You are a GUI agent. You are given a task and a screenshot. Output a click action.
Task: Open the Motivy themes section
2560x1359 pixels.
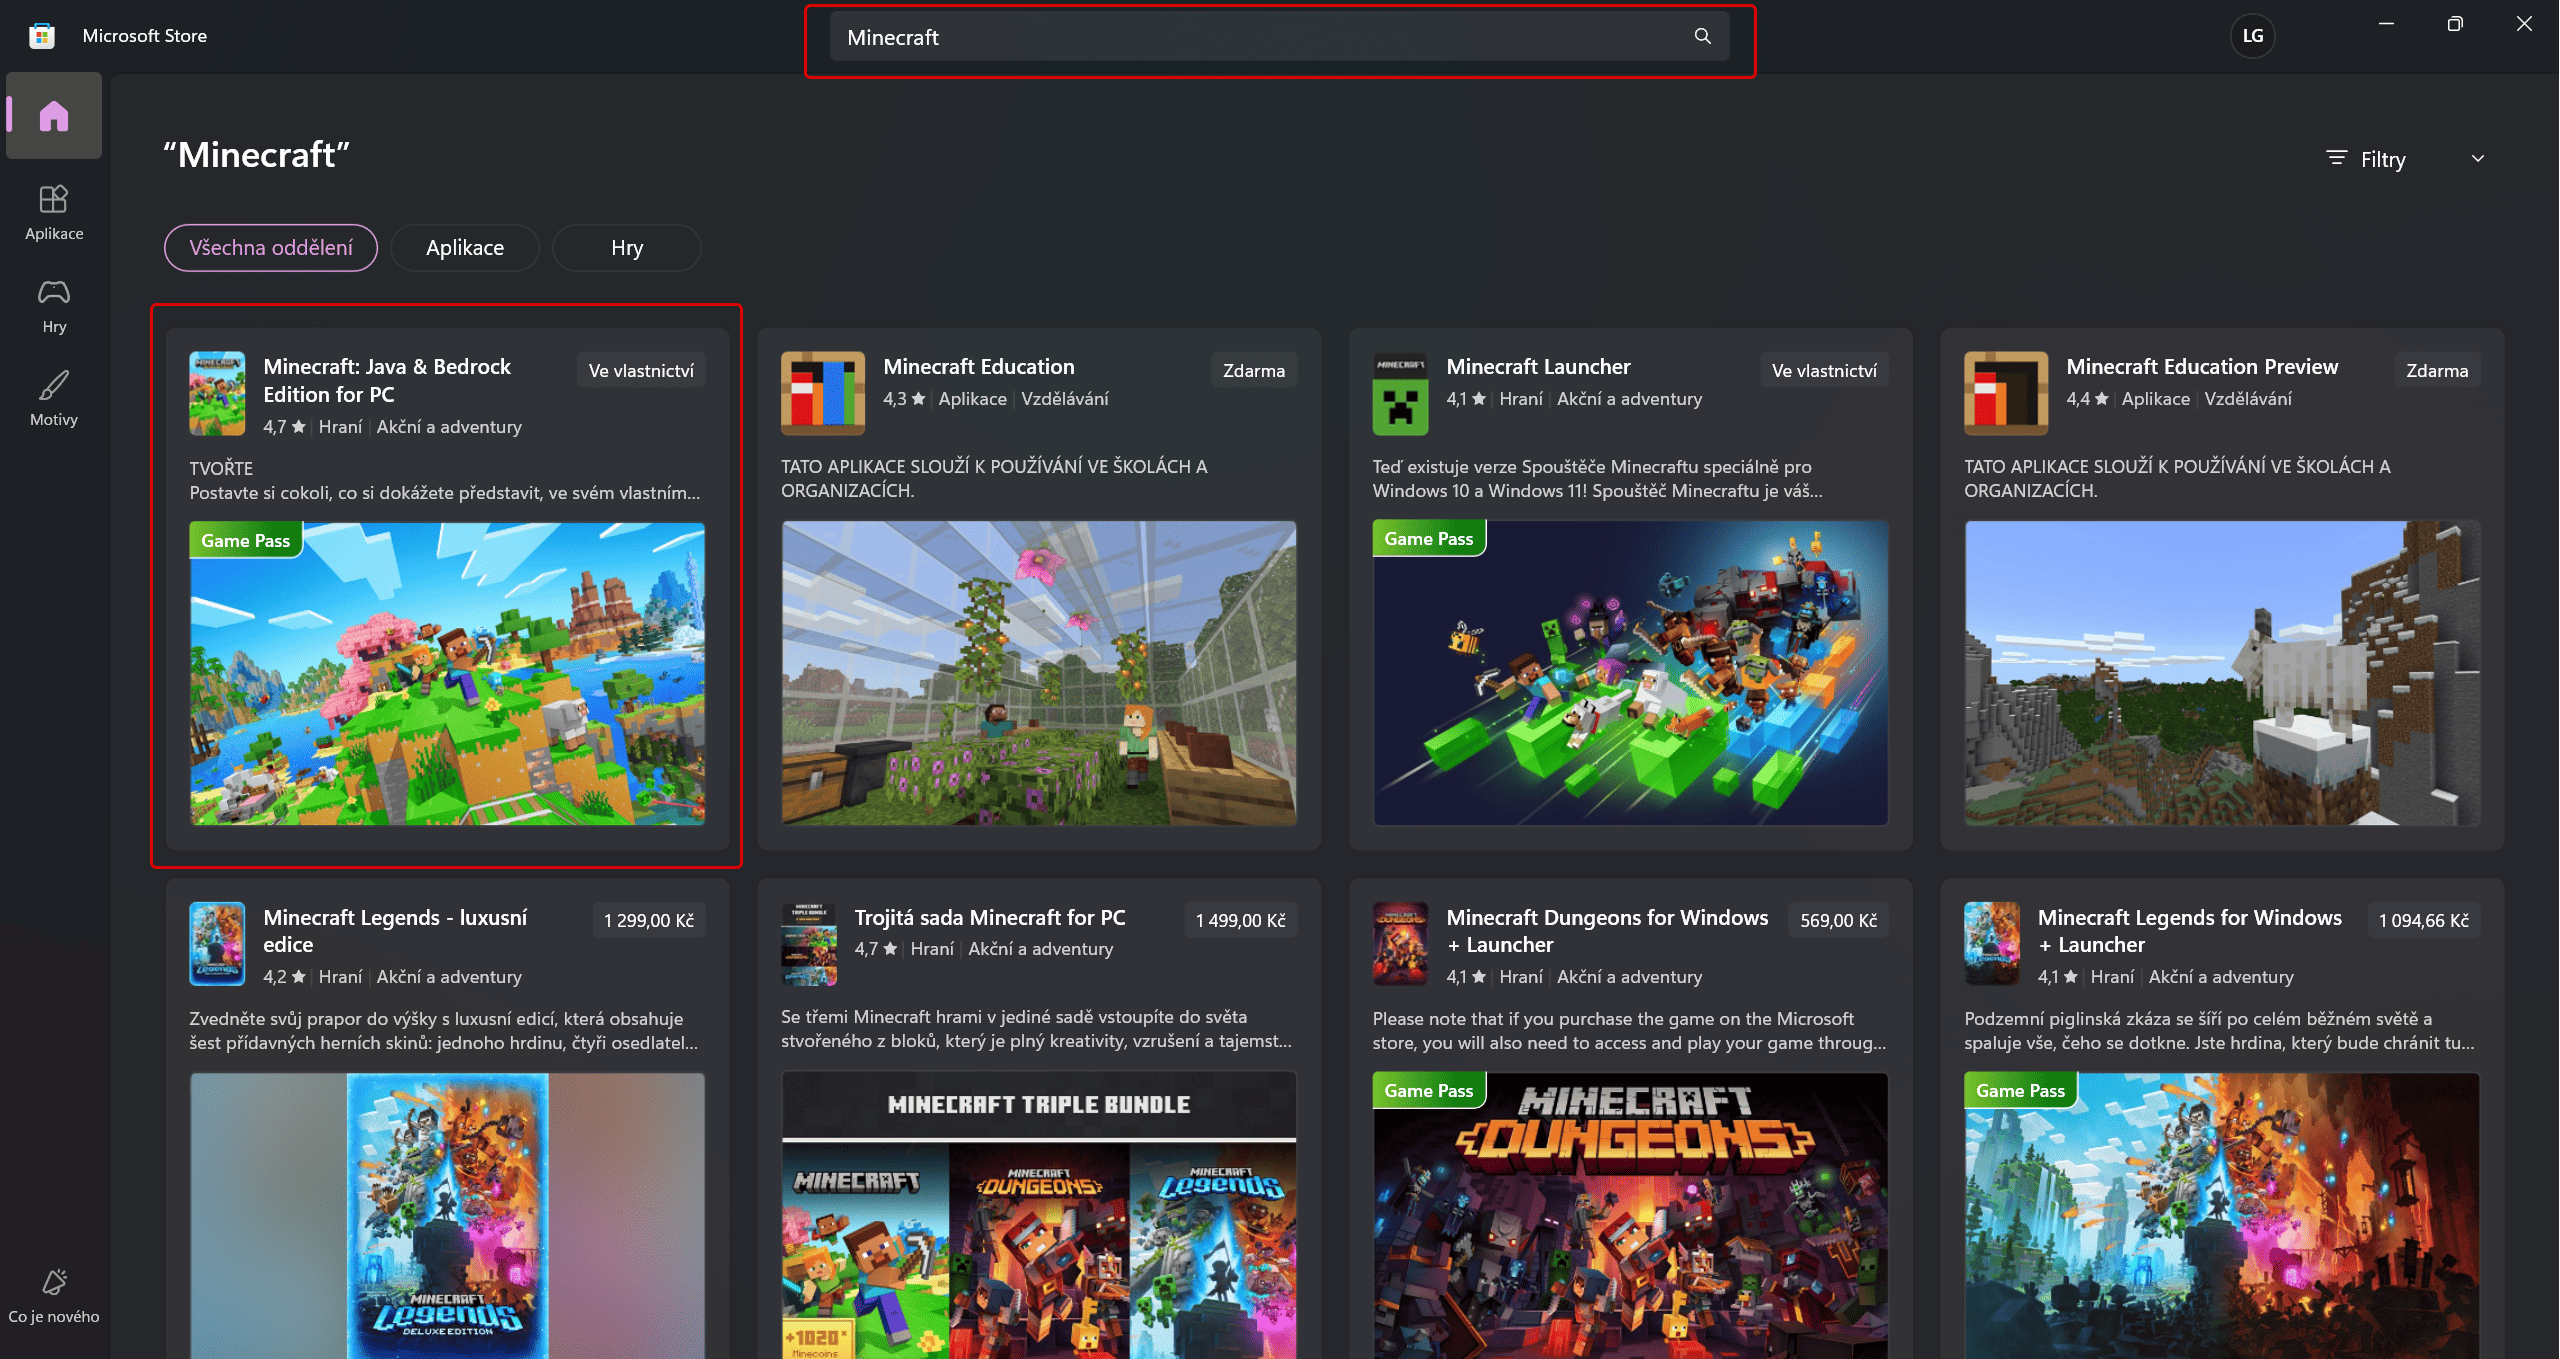(54, 399)
